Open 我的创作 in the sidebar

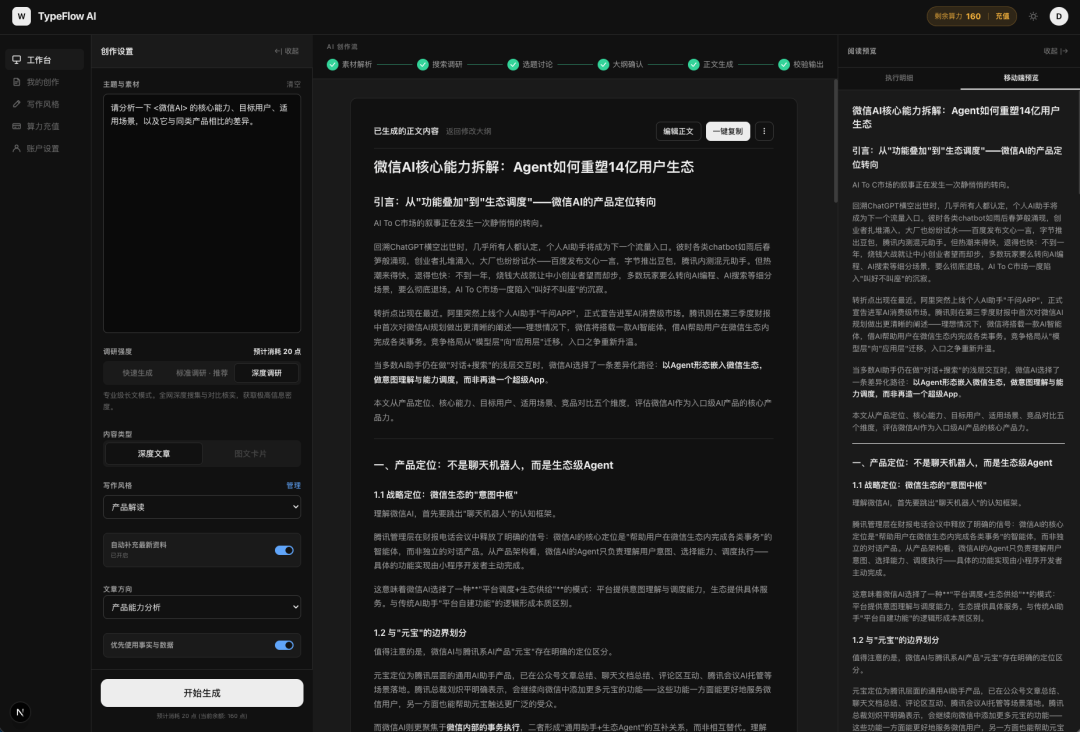[x=45, y=82]
